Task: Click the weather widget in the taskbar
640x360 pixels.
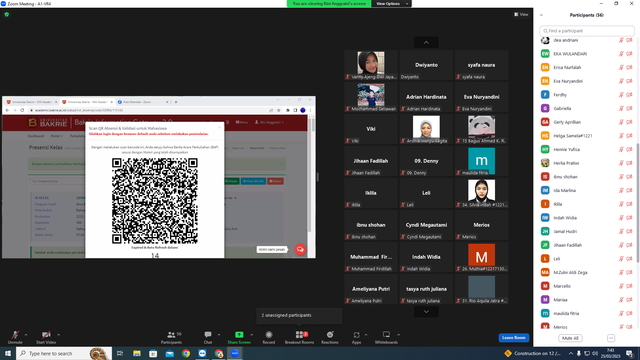Action: [x=533, y=353]
